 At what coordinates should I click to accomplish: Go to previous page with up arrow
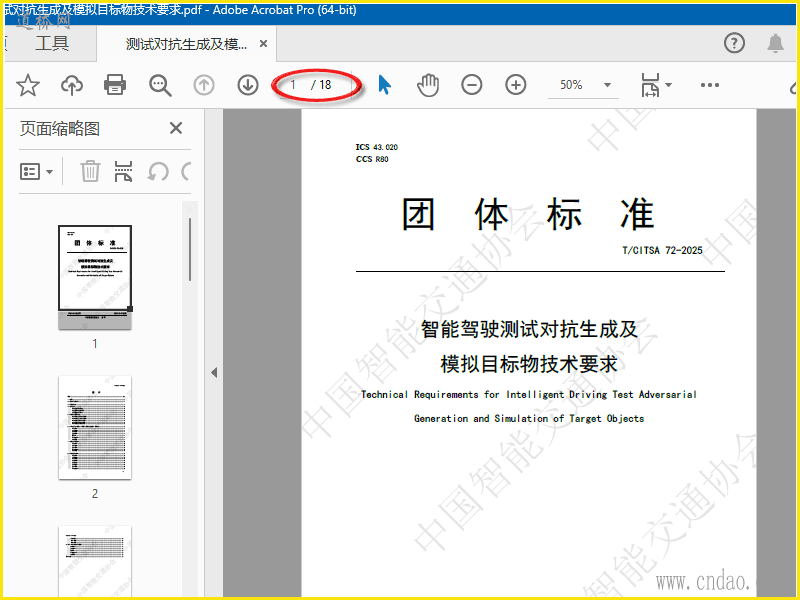pos(204,85)
